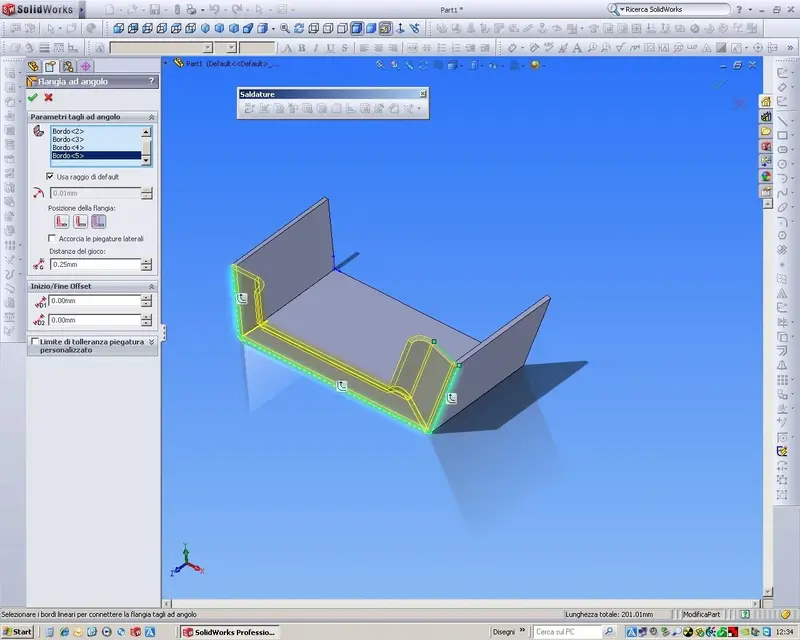Select Bordo<4> in the edge list
Screen dimensions: 800x640
click(96, 147)
